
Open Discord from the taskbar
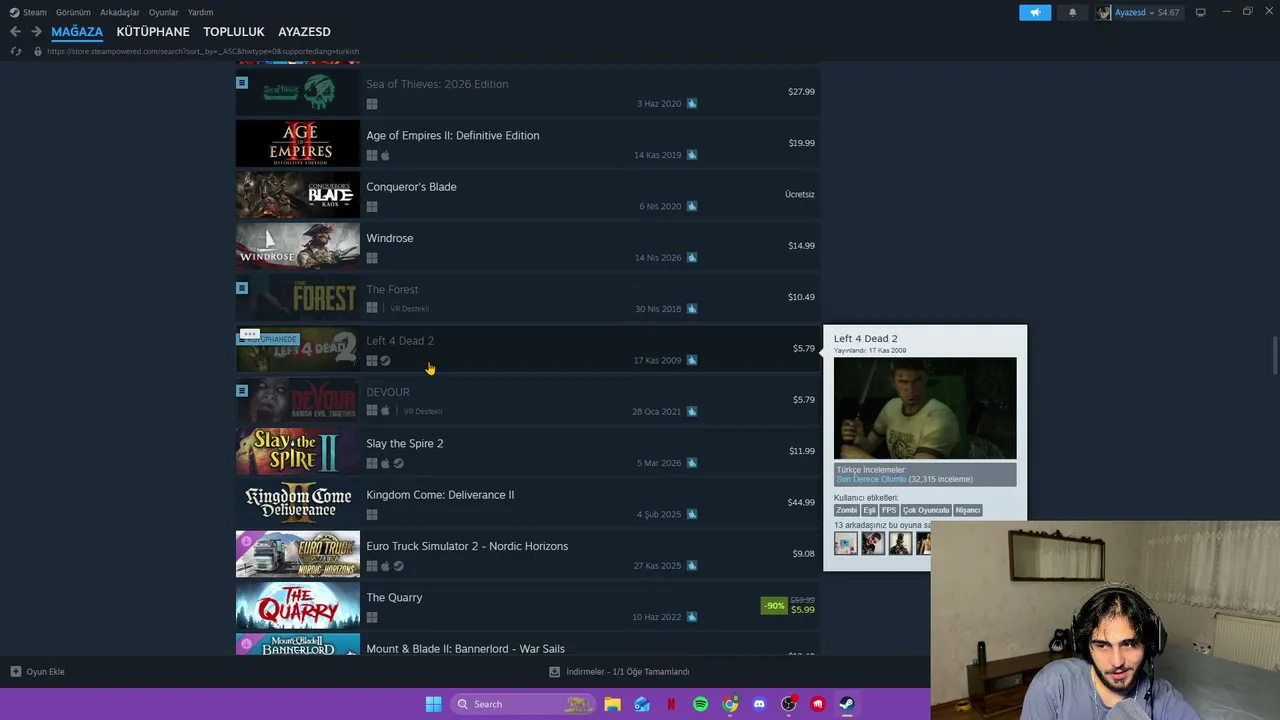tap(759, 704)
